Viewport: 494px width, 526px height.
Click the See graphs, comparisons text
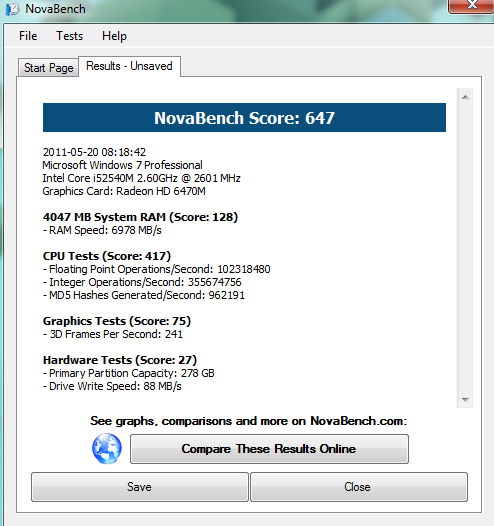[x=248, y=421]
